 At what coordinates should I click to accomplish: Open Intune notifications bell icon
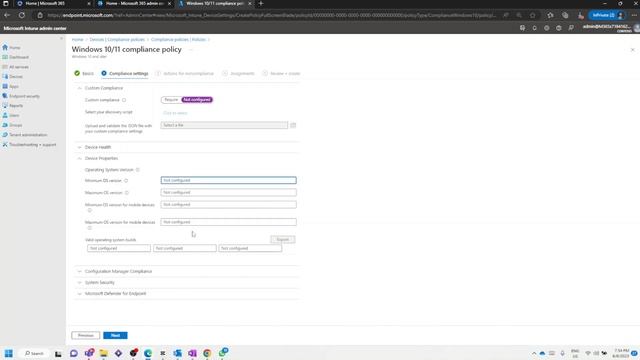click(534, 28)
